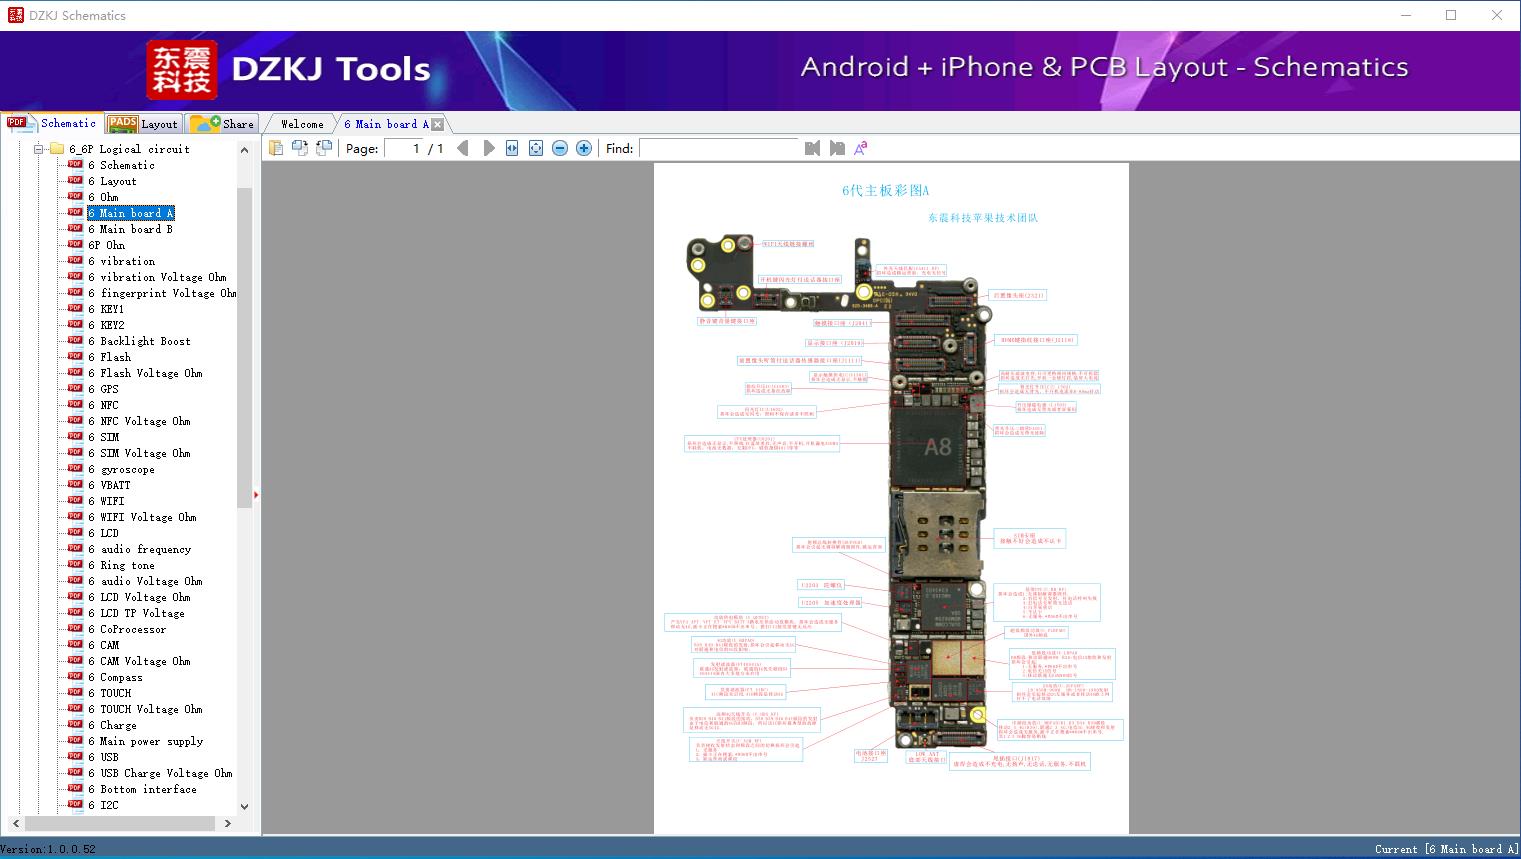
Task: Click the tree scrollbar down arrow
Action: (245, 806)
